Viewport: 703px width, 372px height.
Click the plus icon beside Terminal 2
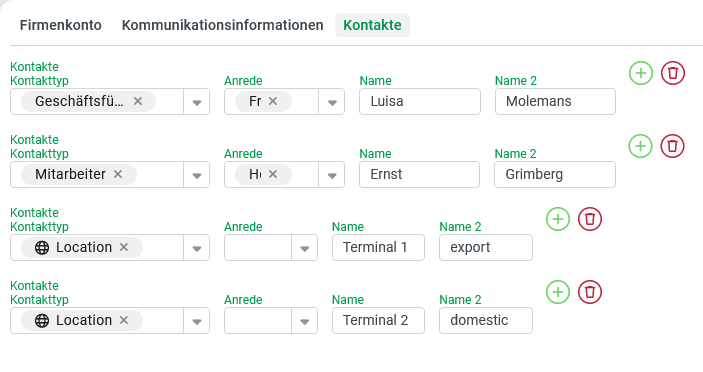[558, 292]
